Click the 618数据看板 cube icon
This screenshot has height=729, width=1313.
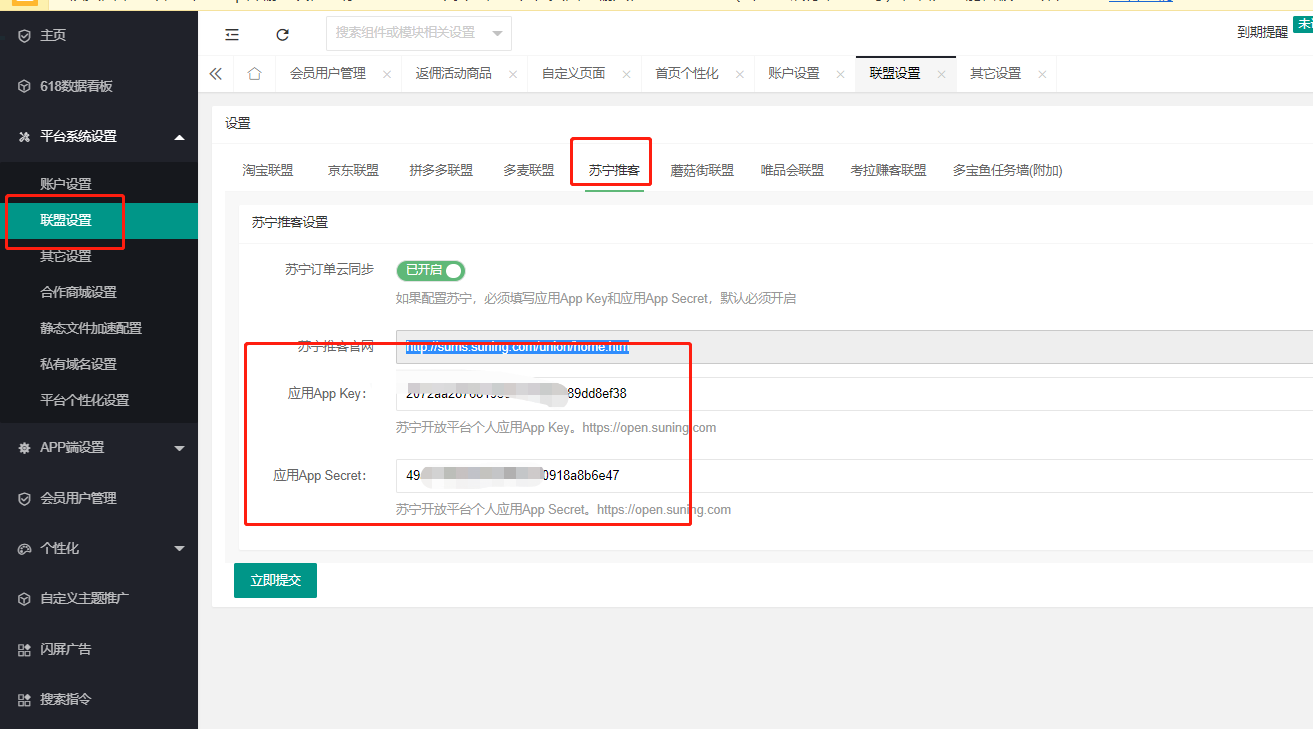point(25,87)
